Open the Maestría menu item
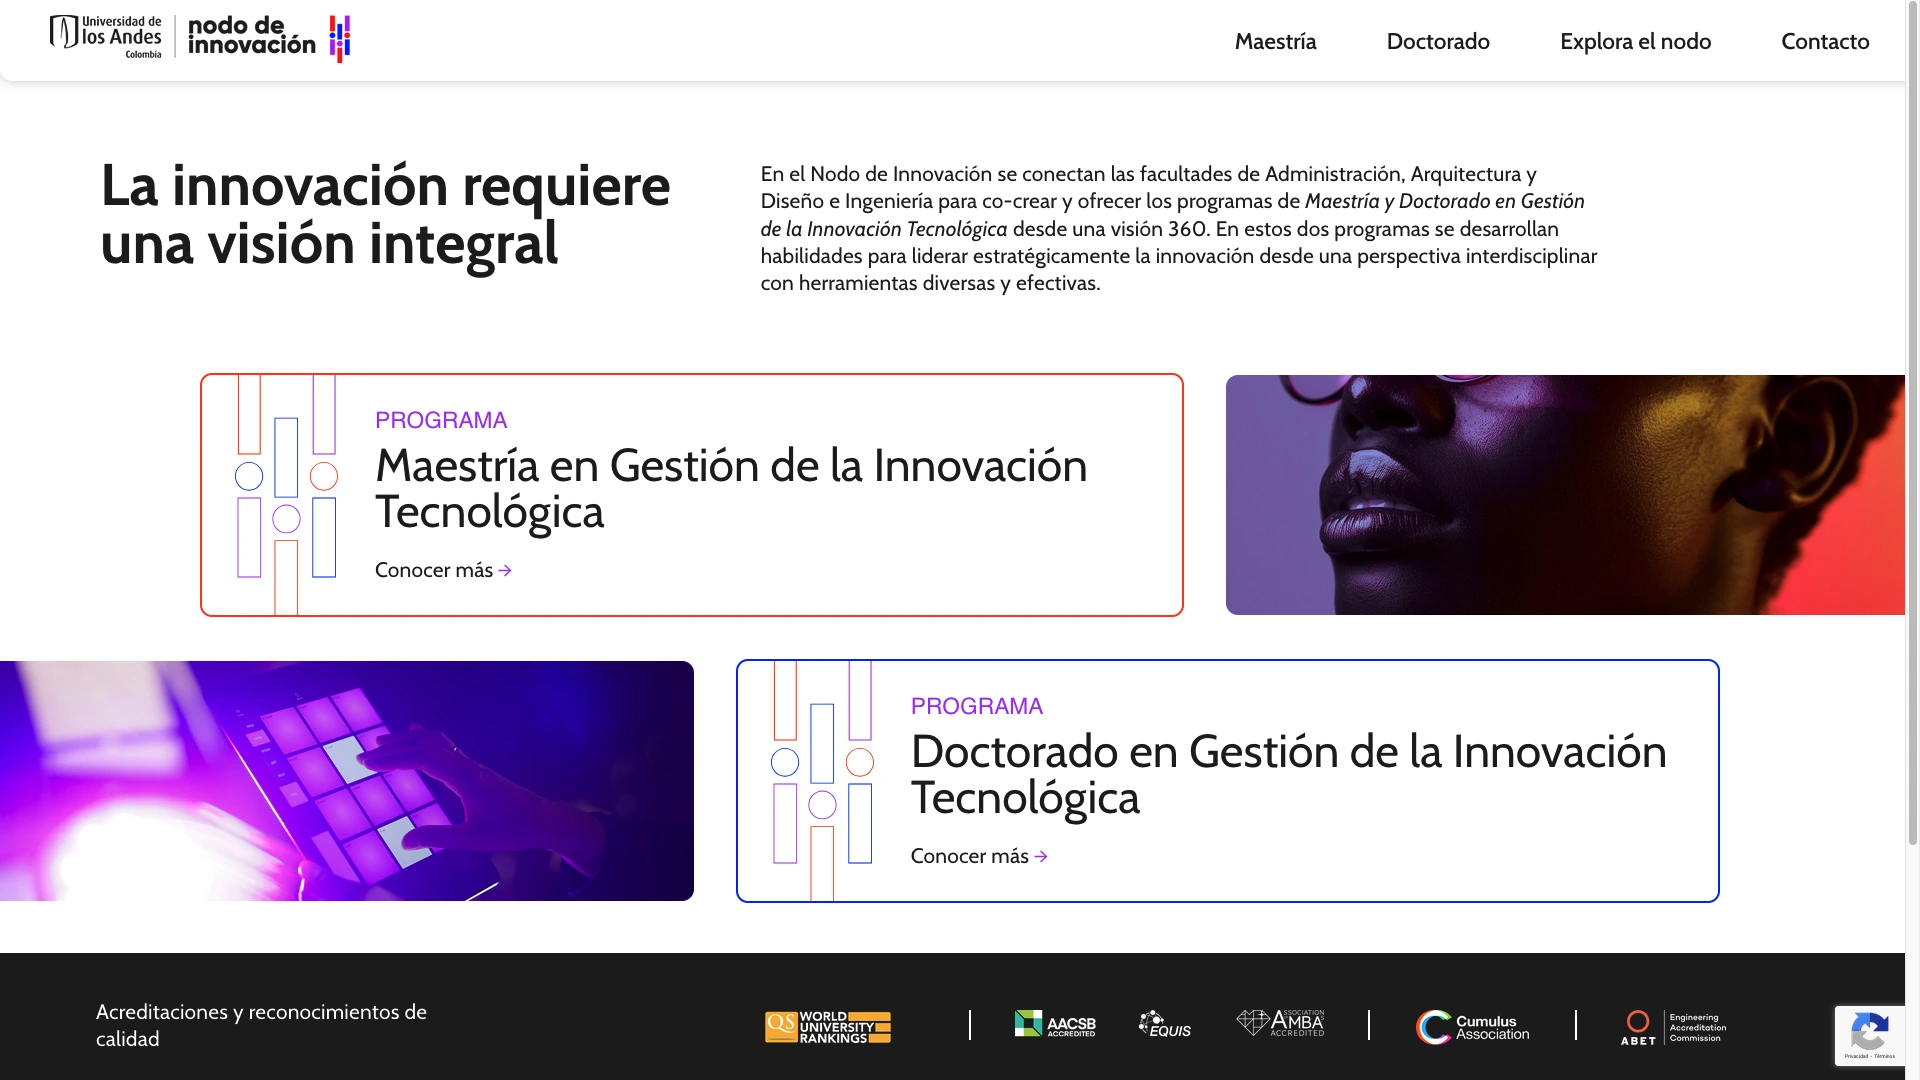Viewport: 1920px width, 1080px height. tap(1275, 41)
